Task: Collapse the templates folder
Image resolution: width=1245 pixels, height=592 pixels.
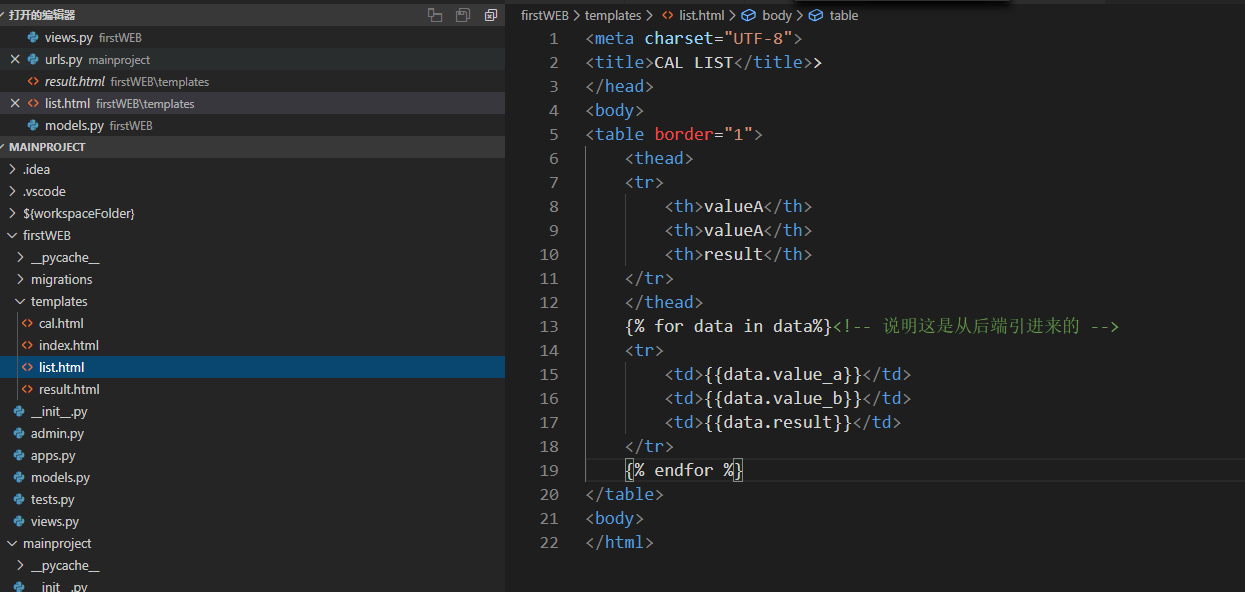Action: coord(252,301)
